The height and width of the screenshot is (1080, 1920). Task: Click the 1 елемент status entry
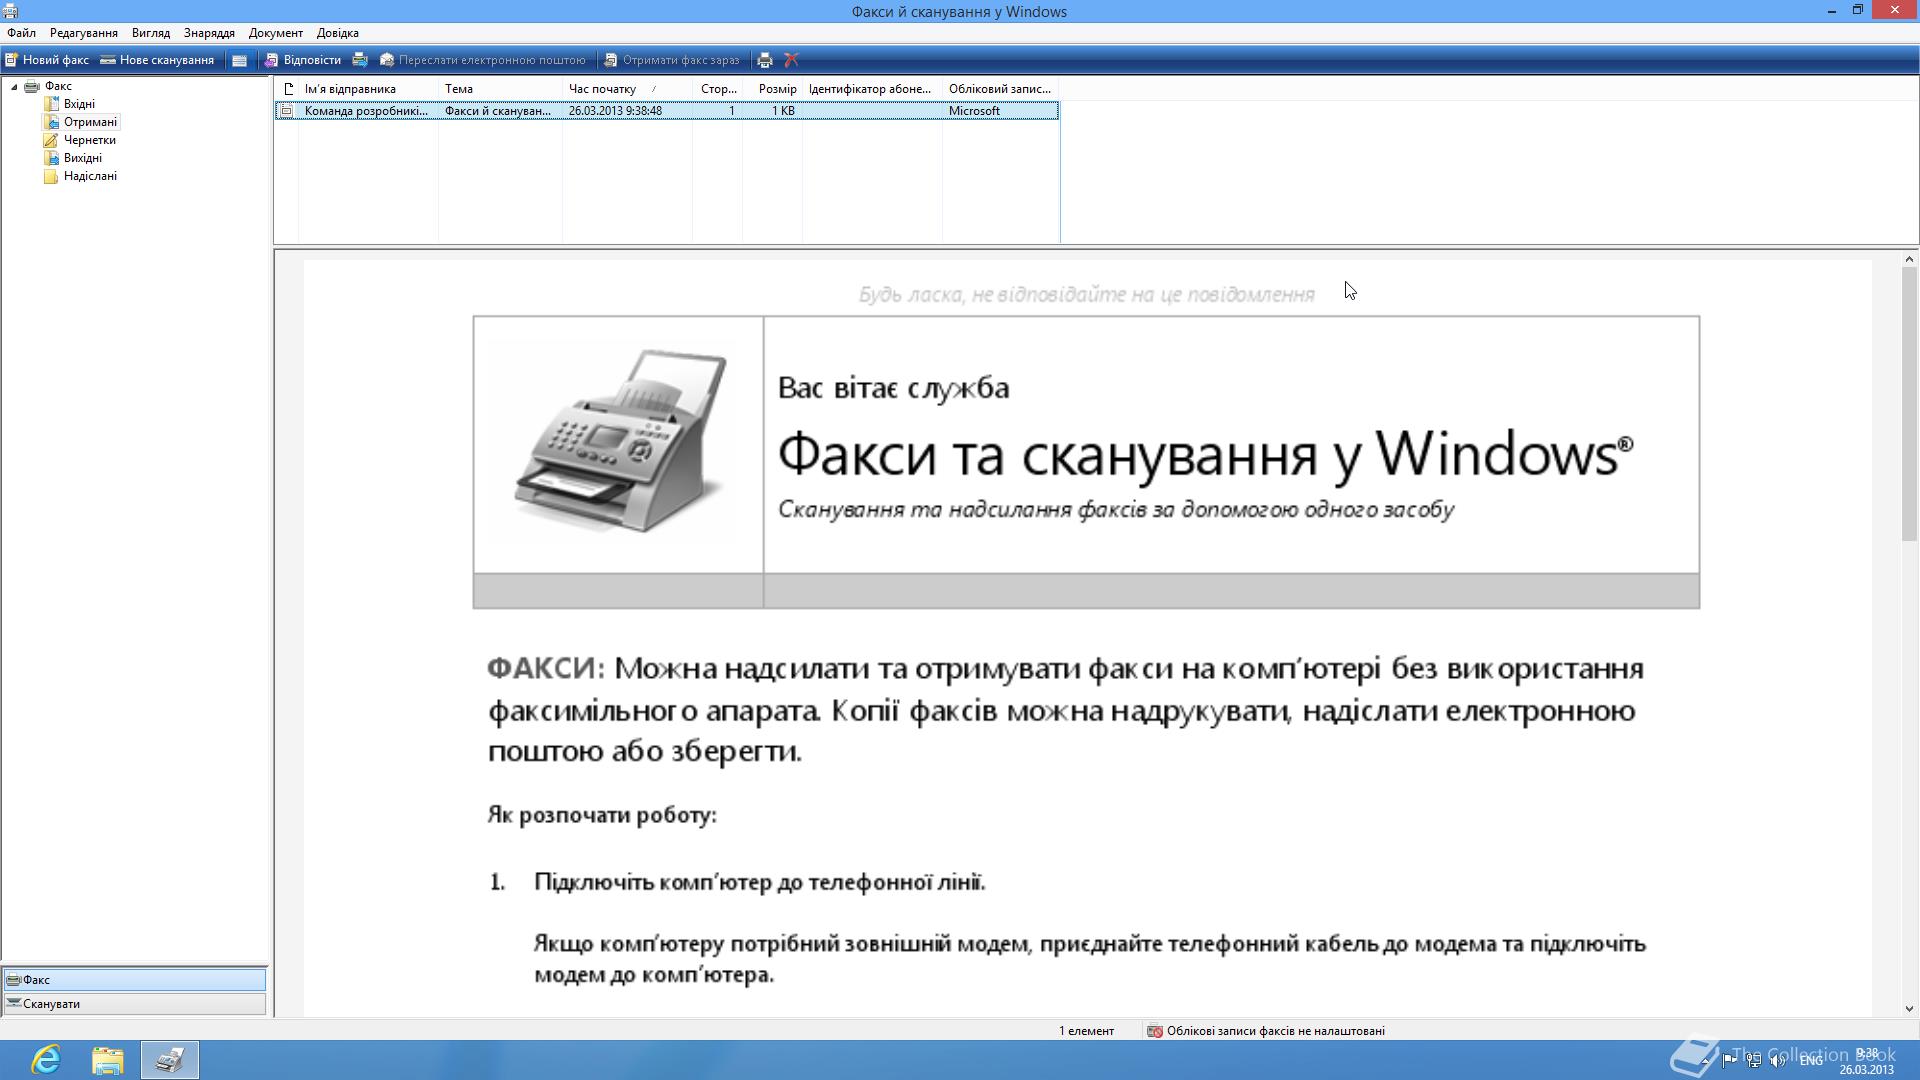click(1086, 1031)
